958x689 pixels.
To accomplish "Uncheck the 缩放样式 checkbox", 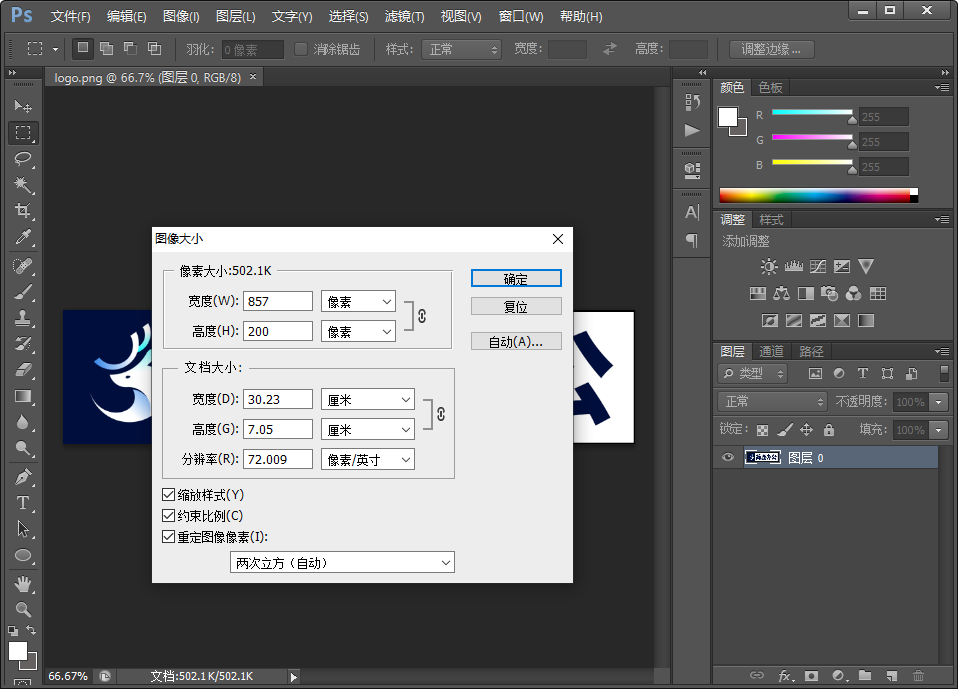I will click(x=168, y=495).
